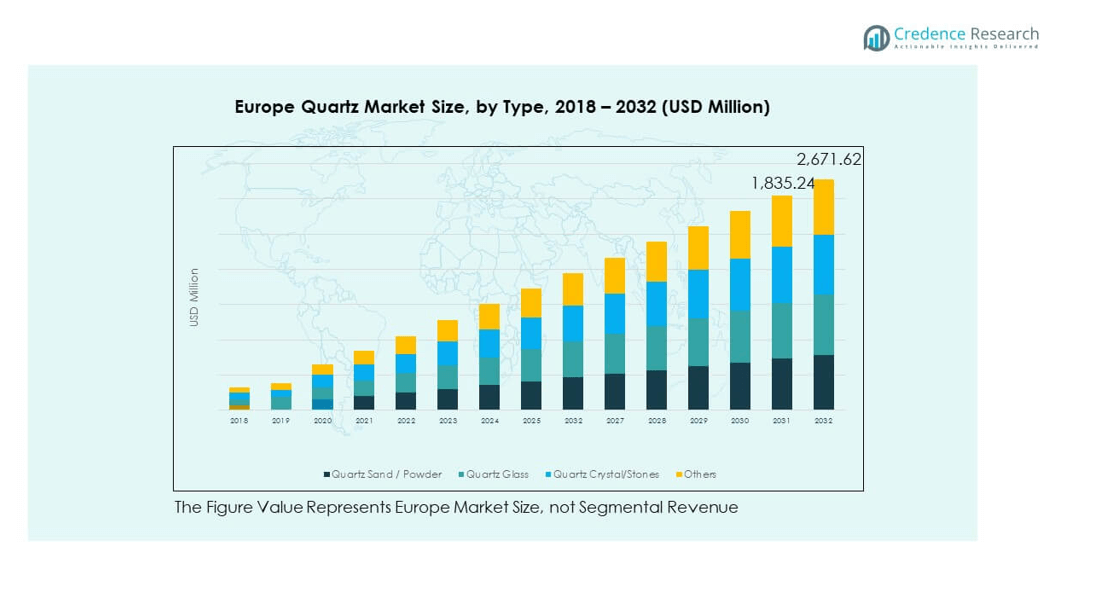1097x592 pixels.
Task: Click the 1,835.24 data label
Action: pos(782,184)
